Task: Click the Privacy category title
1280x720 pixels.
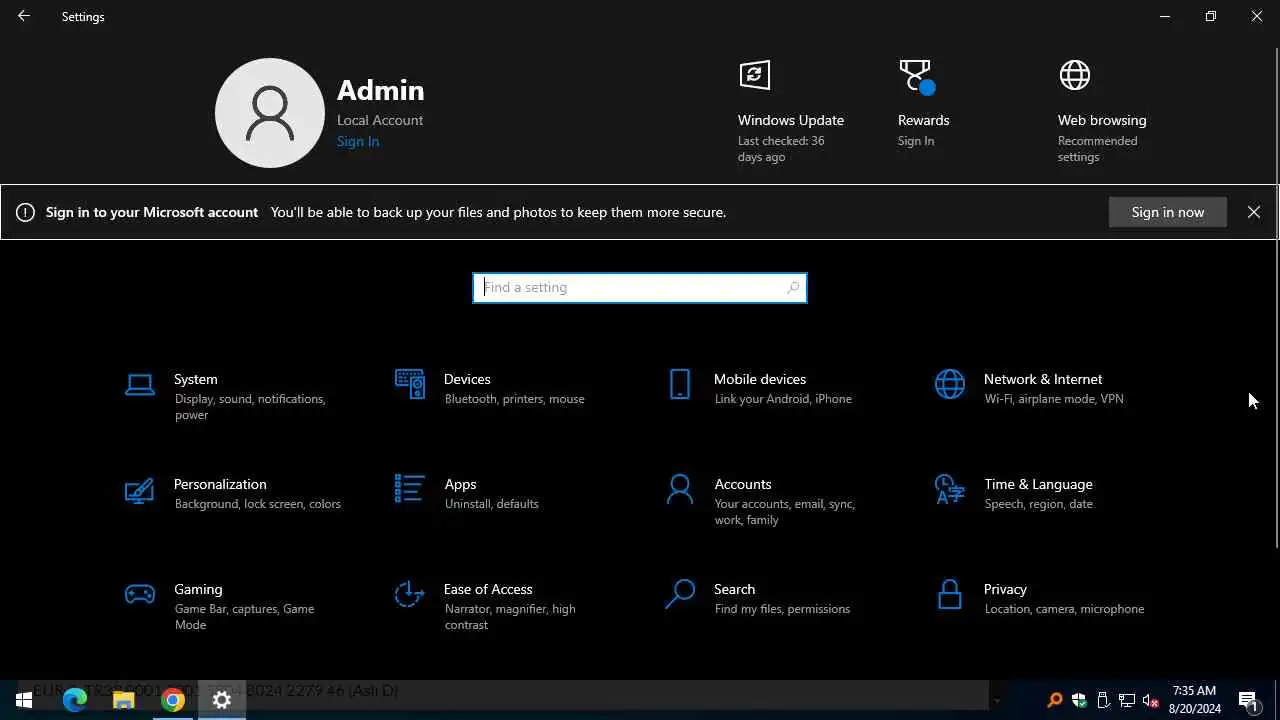Action: [x=1005, y=589]
